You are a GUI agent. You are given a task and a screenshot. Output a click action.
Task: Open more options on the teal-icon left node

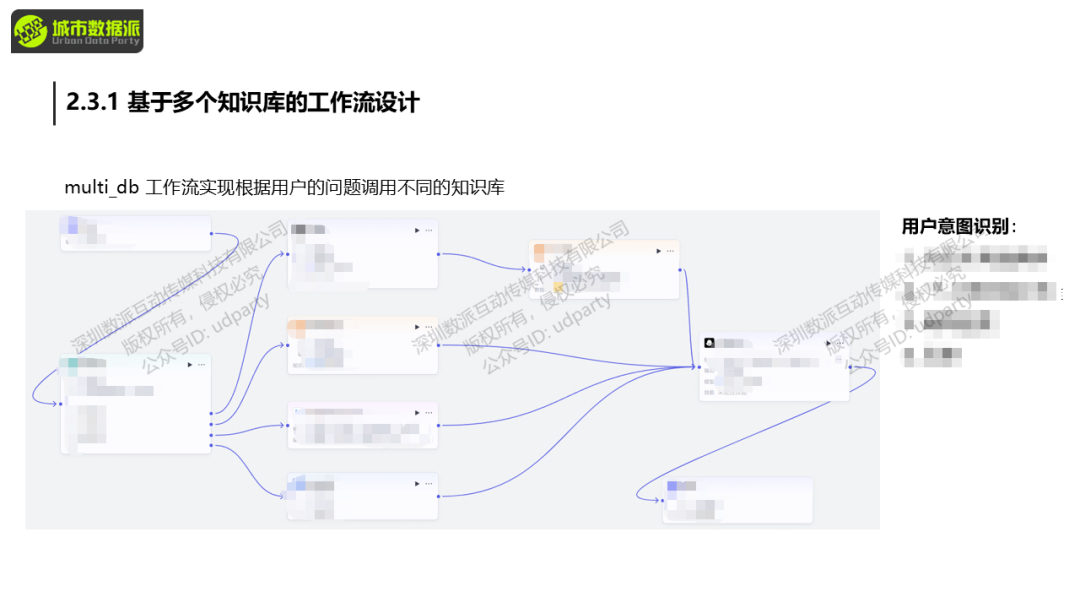point(201,365)
